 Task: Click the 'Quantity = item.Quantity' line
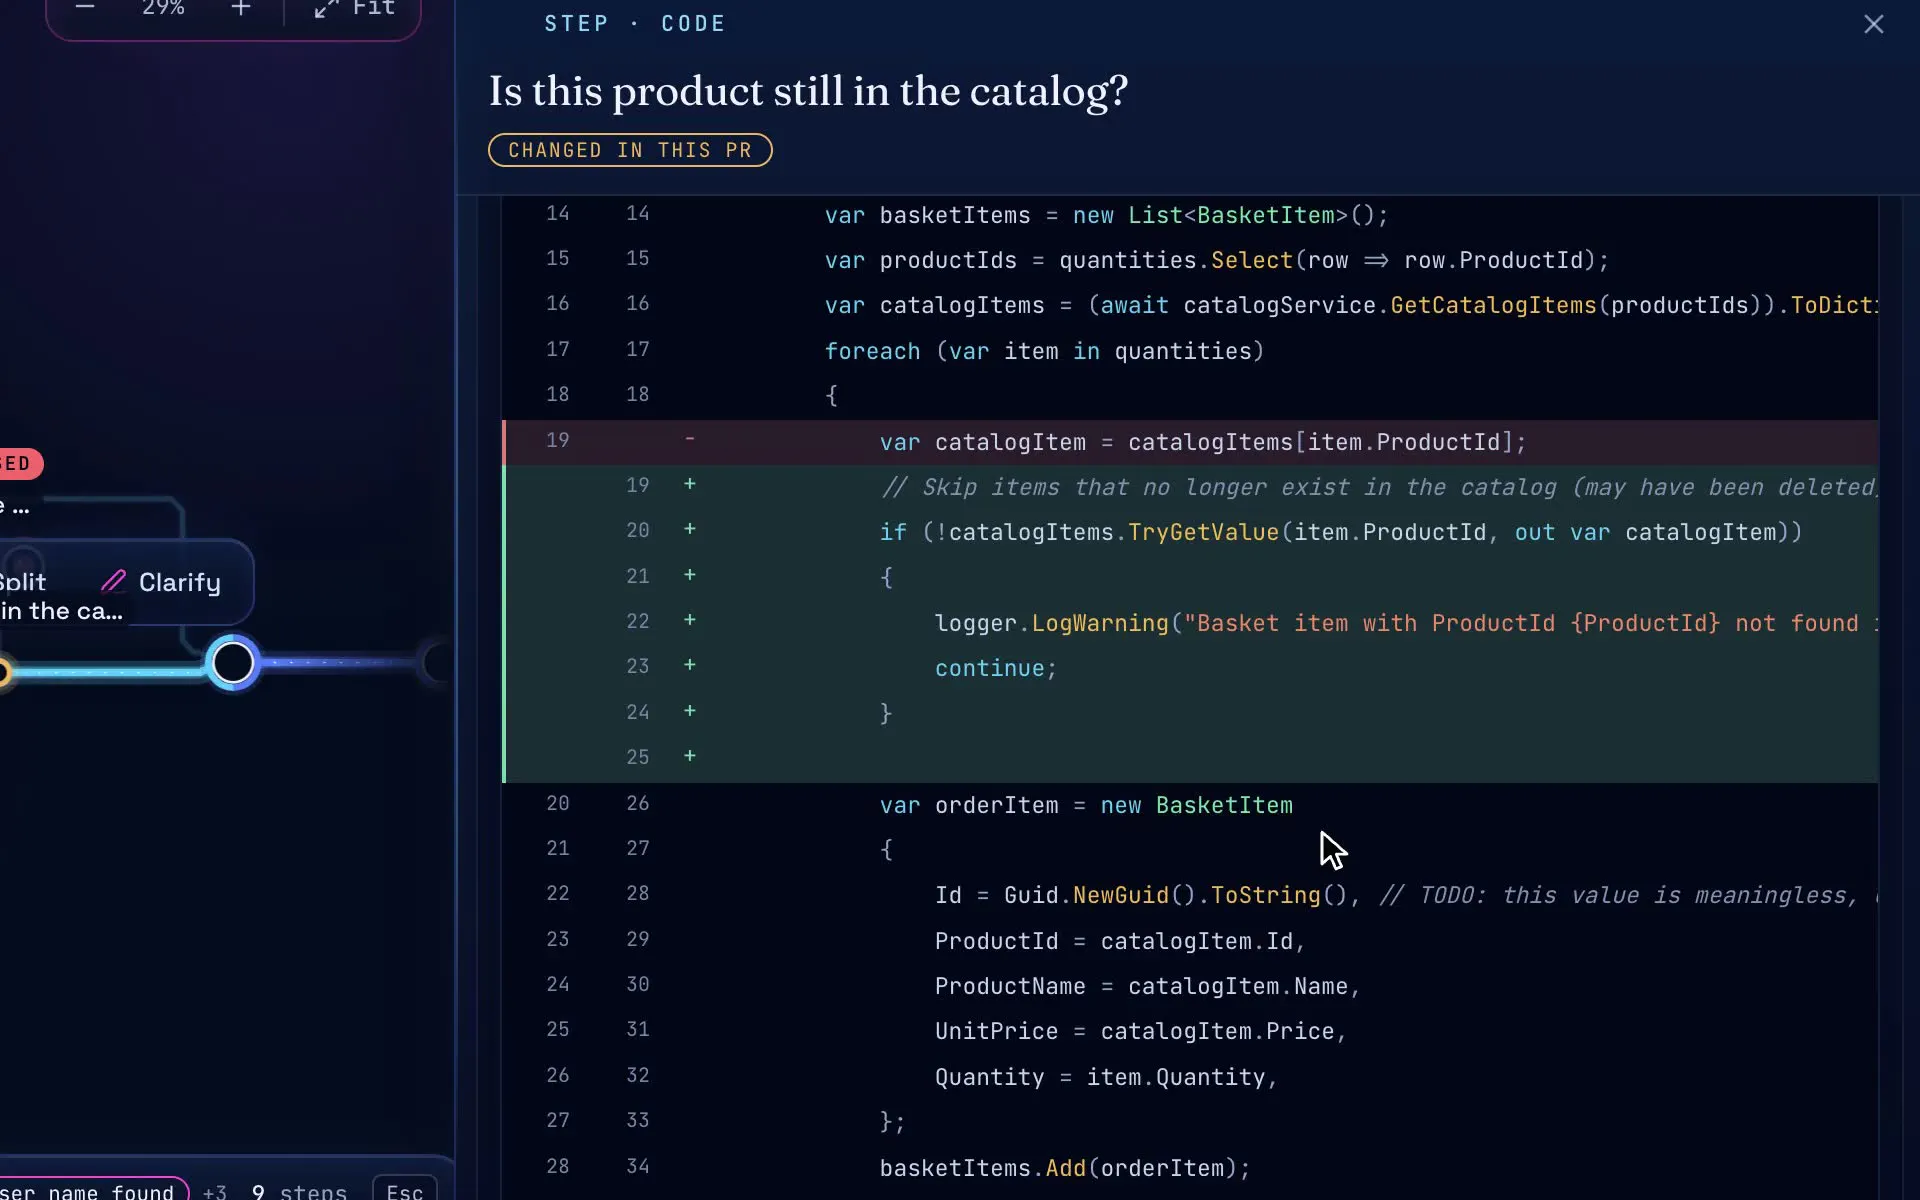coord(1190,1077)
